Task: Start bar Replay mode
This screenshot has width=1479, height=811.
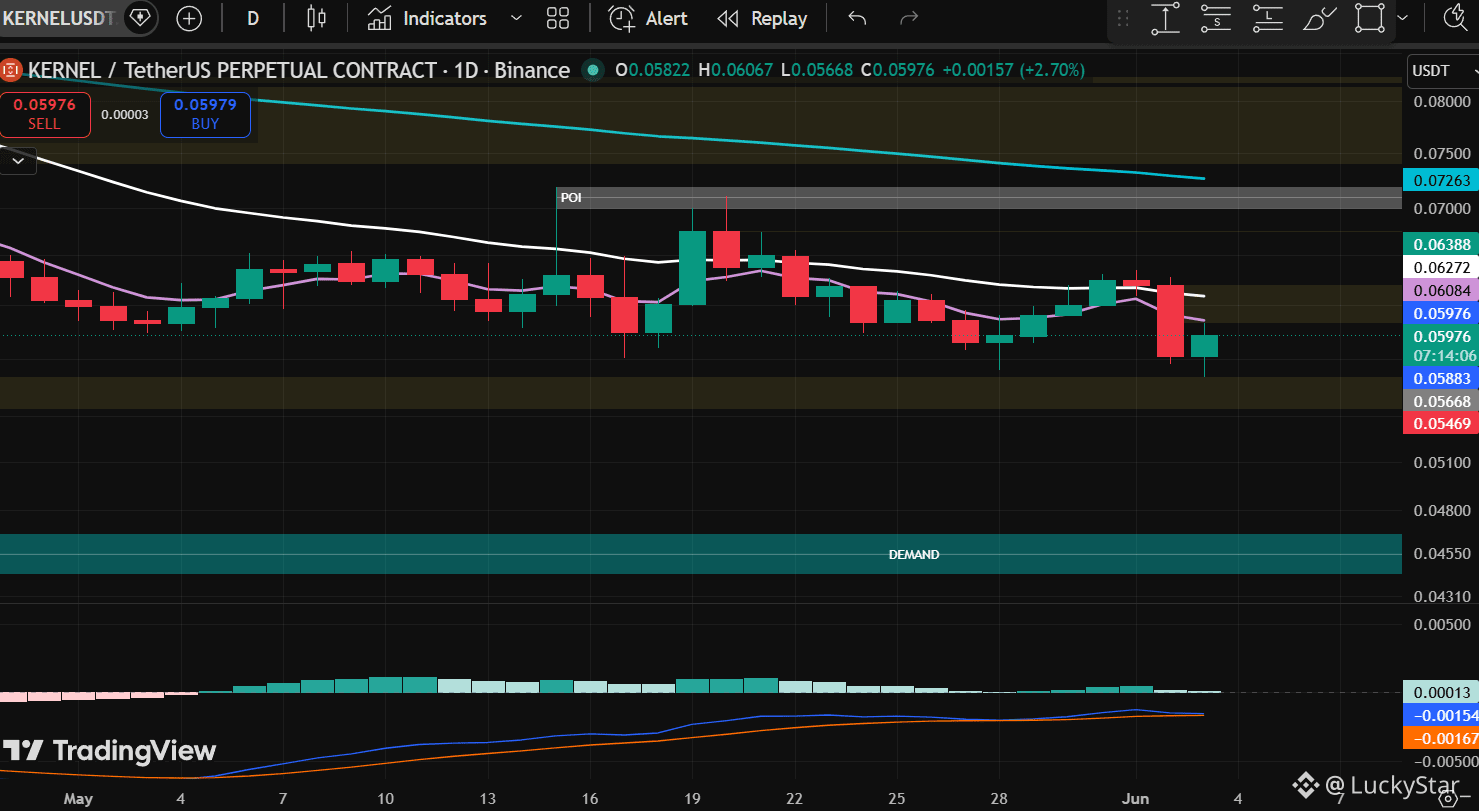Action: point(762,18)
